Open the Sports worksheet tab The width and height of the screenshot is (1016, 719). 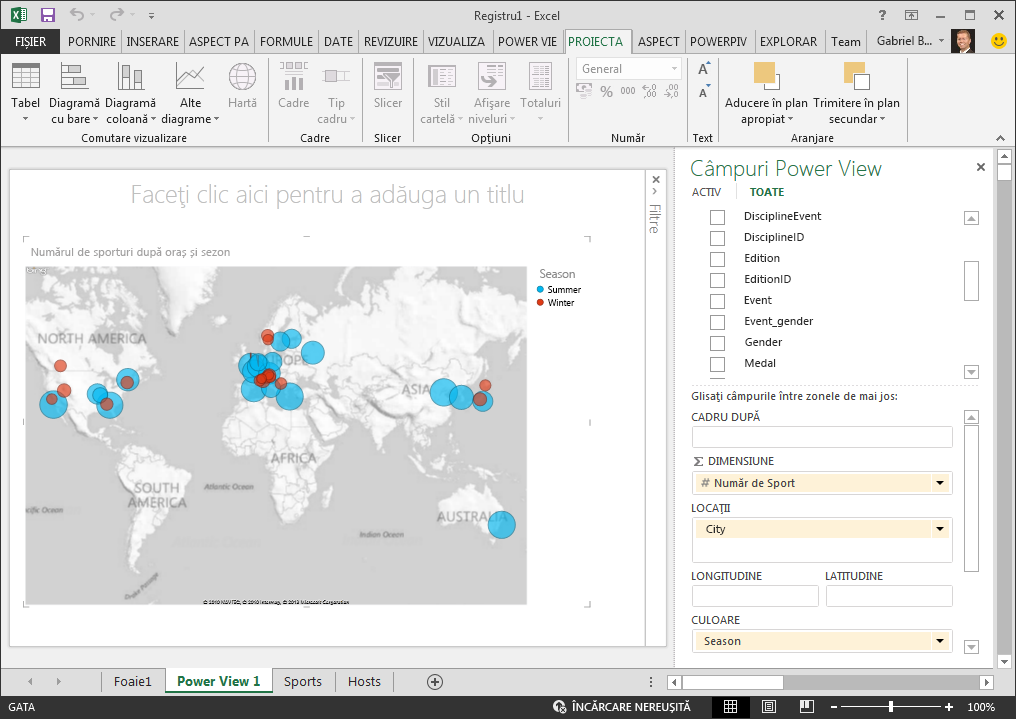[x=303, y=681]
